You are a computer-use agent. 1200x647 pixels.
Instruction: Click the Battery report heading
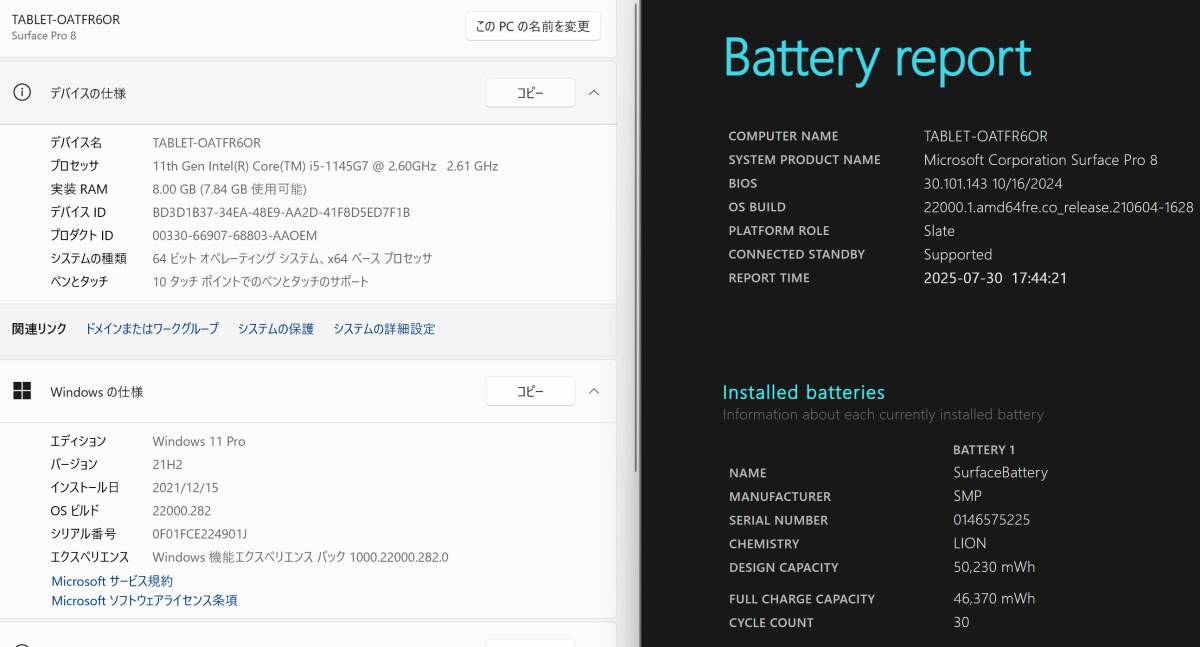(x=878, y=58)
